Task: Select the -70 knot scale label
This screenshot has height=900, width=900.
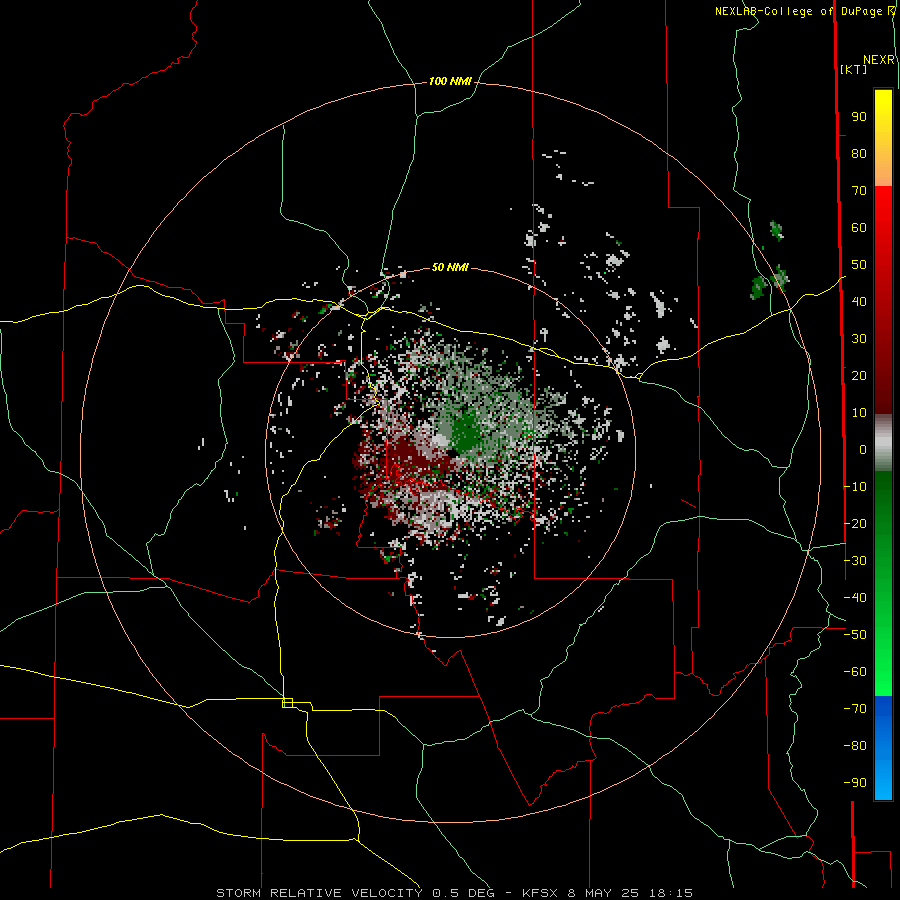Action: [x=855, y=709]
